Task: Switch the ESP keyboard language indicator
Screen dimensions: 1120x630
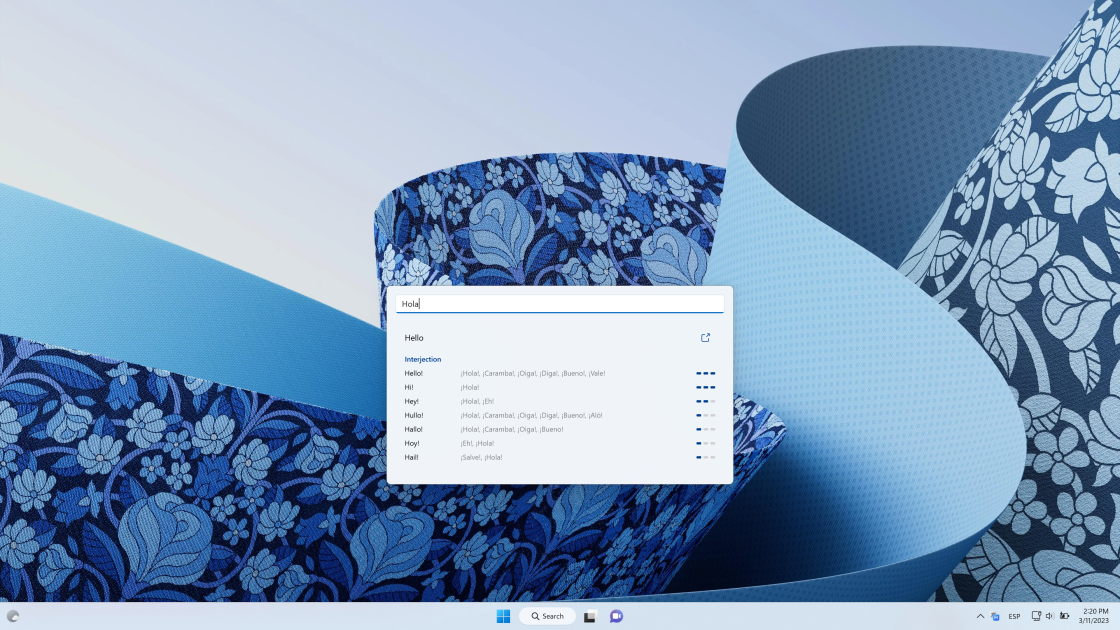Action: pyautogui.click(x=1014, y=616)
